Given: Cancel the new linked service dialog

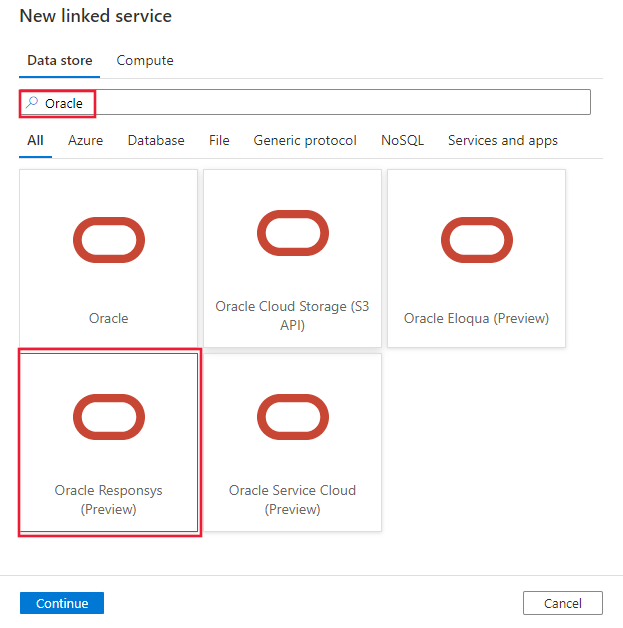Looking at the screenshot, I should pyautogui.click(x=562, y=603).
